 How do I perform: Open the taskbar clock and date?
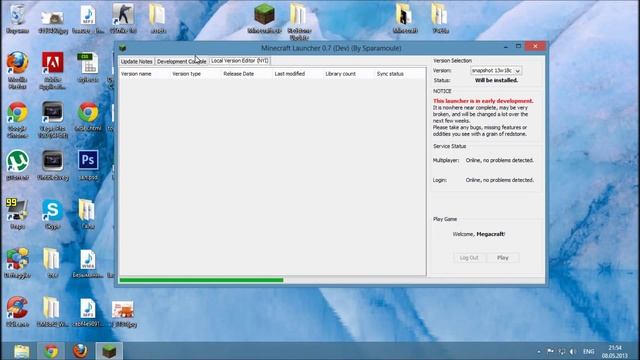point(614,351)
